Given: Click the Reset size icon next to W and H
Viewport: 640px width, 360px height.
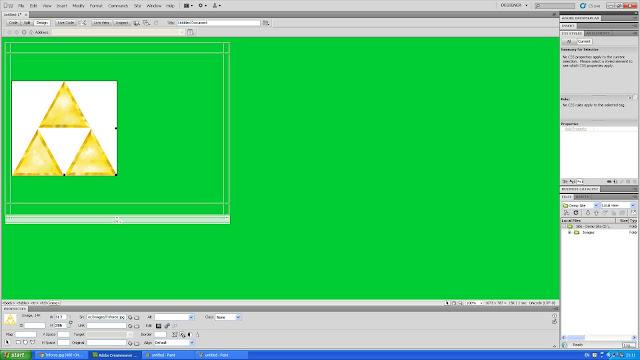Looking at the screenshot, I should coord(71,323).
